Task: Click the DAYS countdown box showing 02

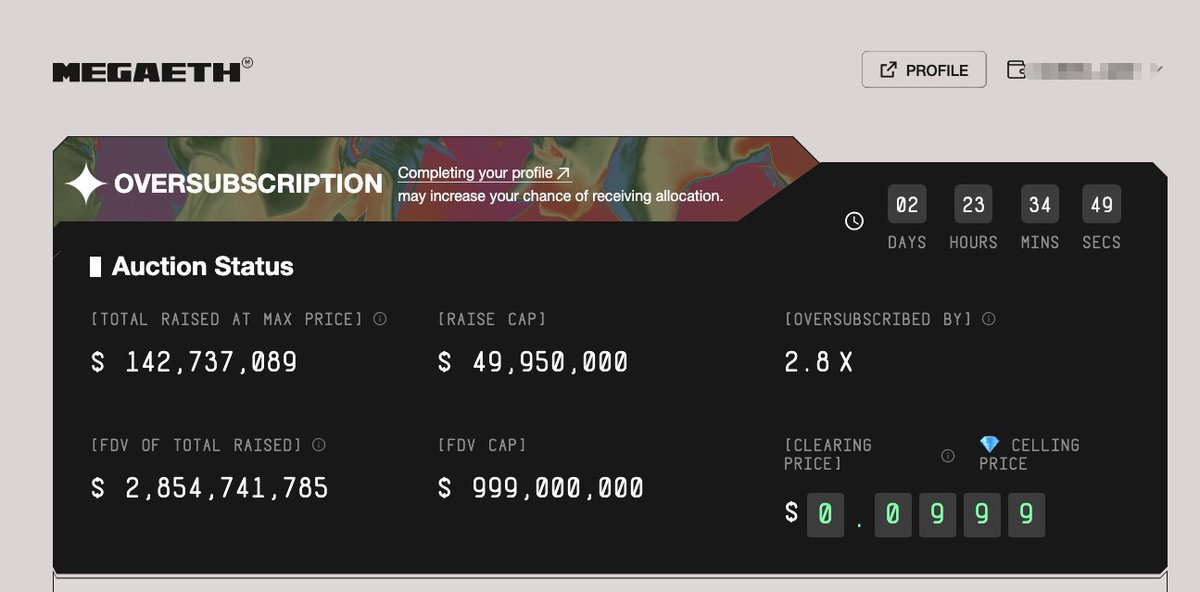Action: point(907,205)
